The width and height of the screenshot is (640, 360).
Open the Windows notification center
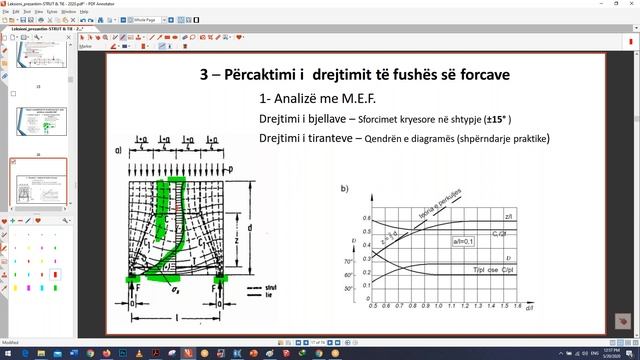[629, 353]
